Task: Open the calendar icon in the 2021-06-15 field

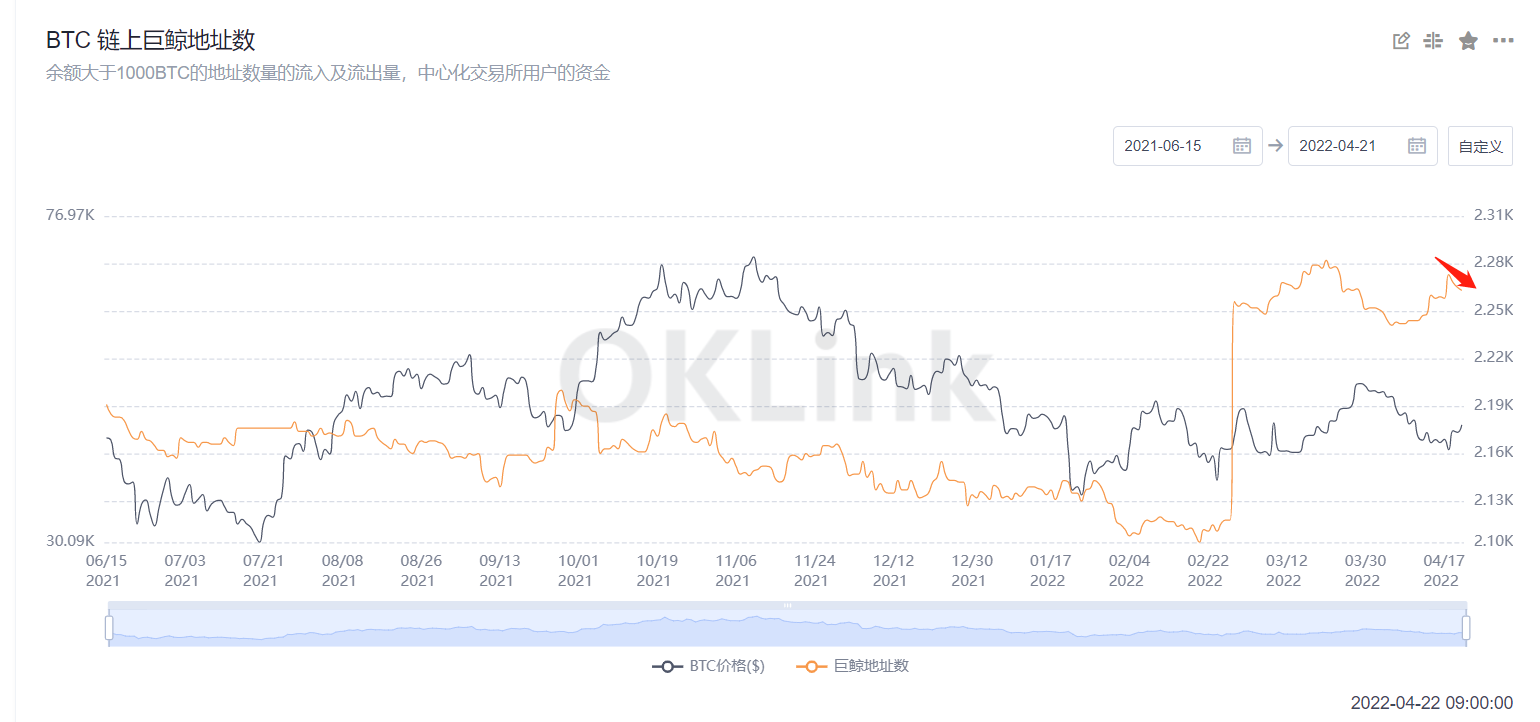Action: pyautogui.click(x=1242, y=145)
